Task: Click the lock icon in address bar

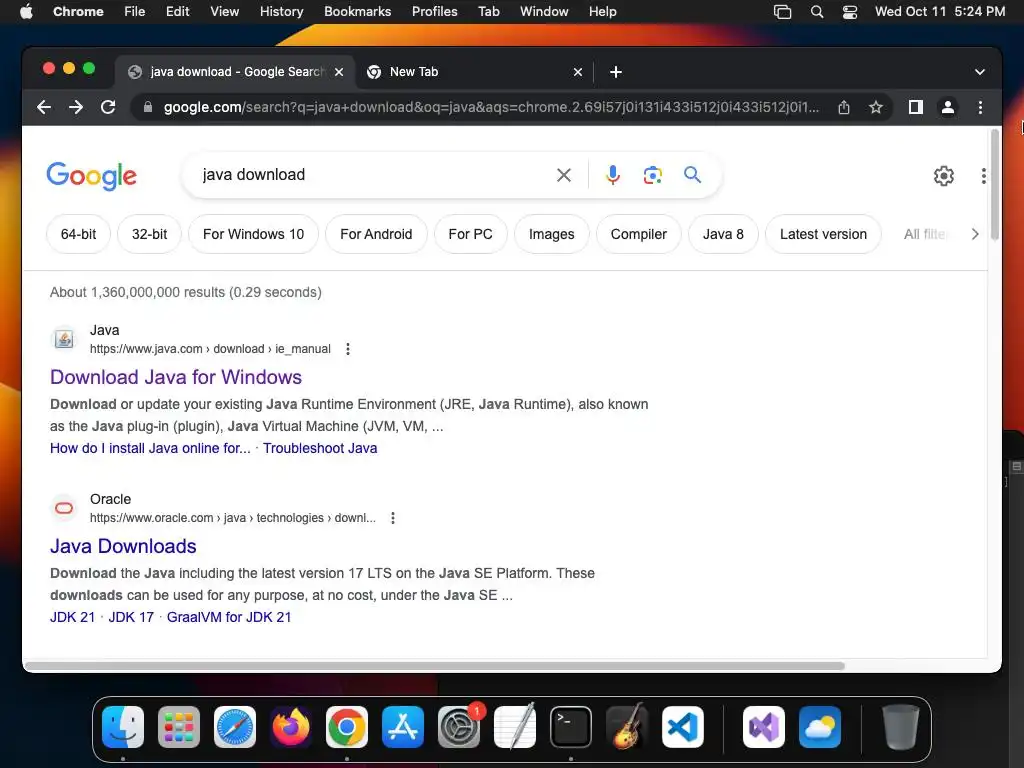Action: click(x=148, y=107)
